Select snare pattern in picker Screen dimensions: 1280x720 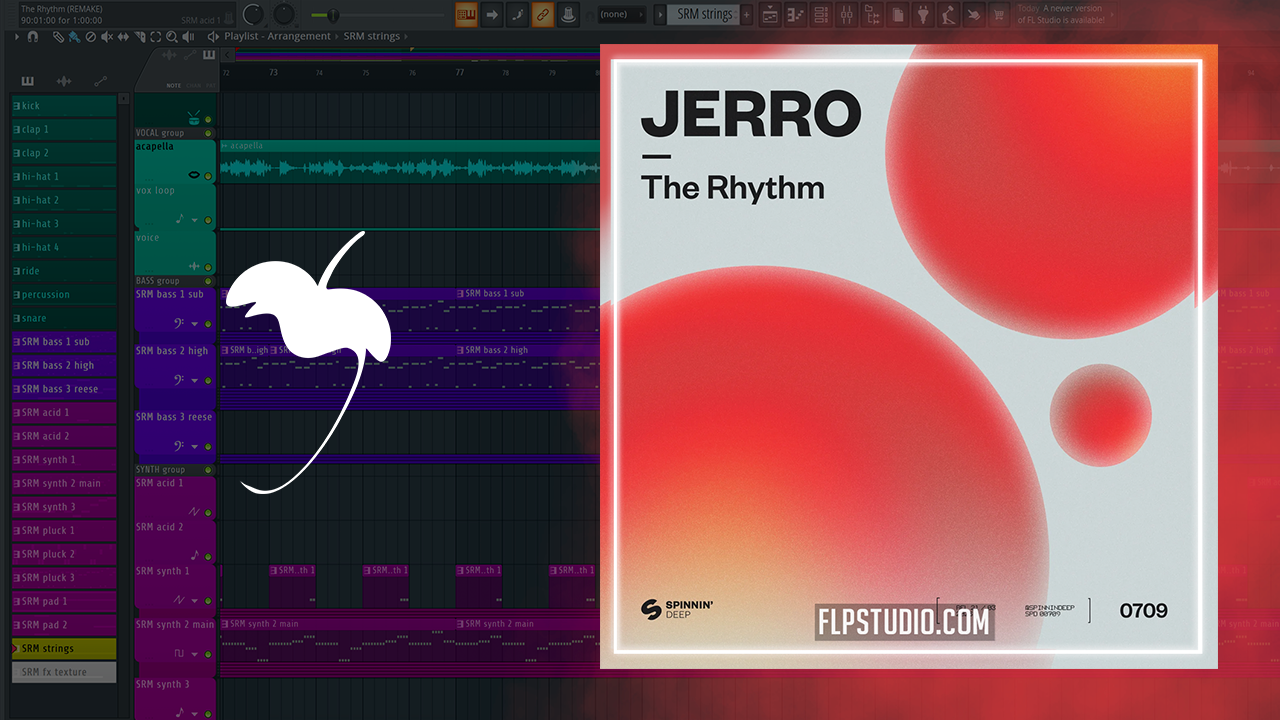[x=65, y=318]
